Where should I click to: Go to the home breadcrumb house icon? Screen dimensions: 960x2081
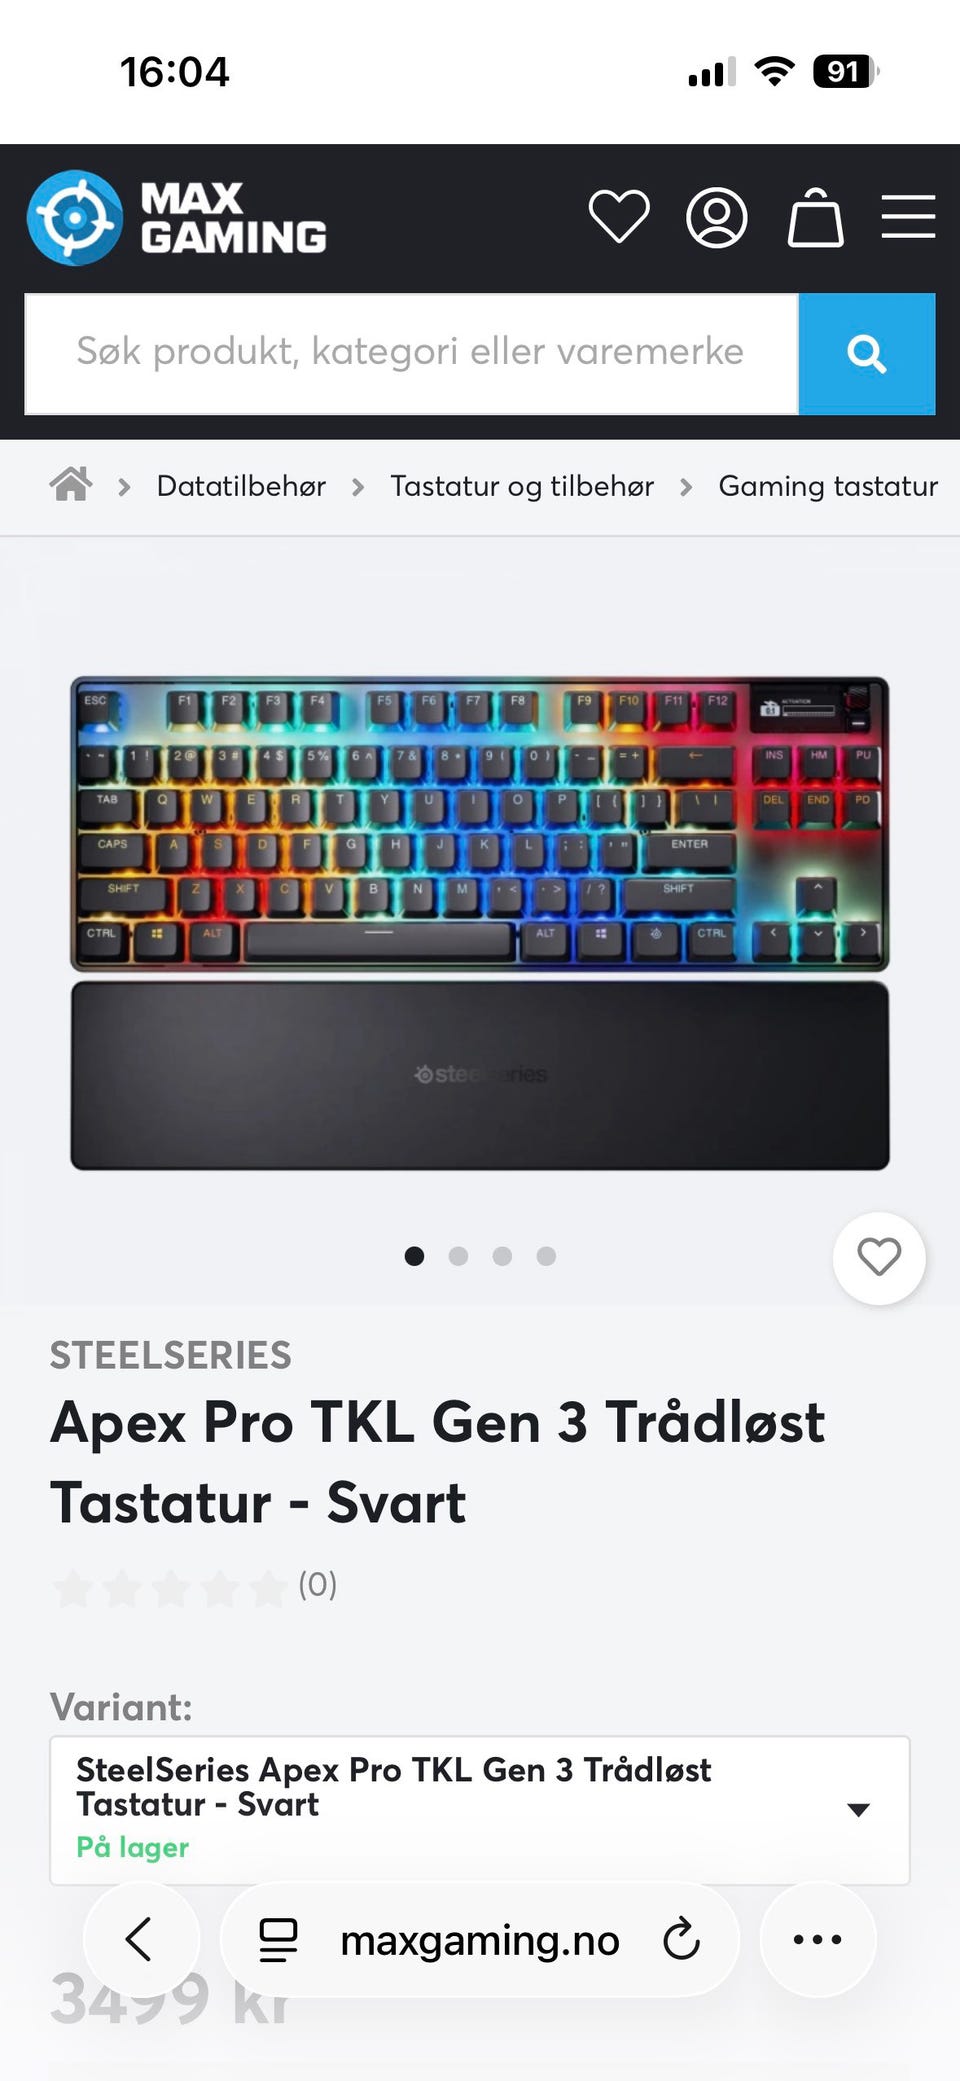[x=71, y=485]
